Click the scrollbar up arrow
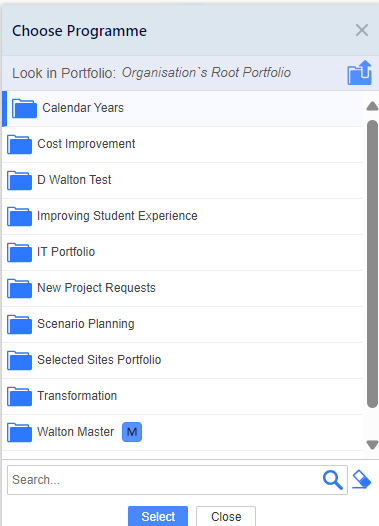Screen dimensions: 379x526 [372, 106]
